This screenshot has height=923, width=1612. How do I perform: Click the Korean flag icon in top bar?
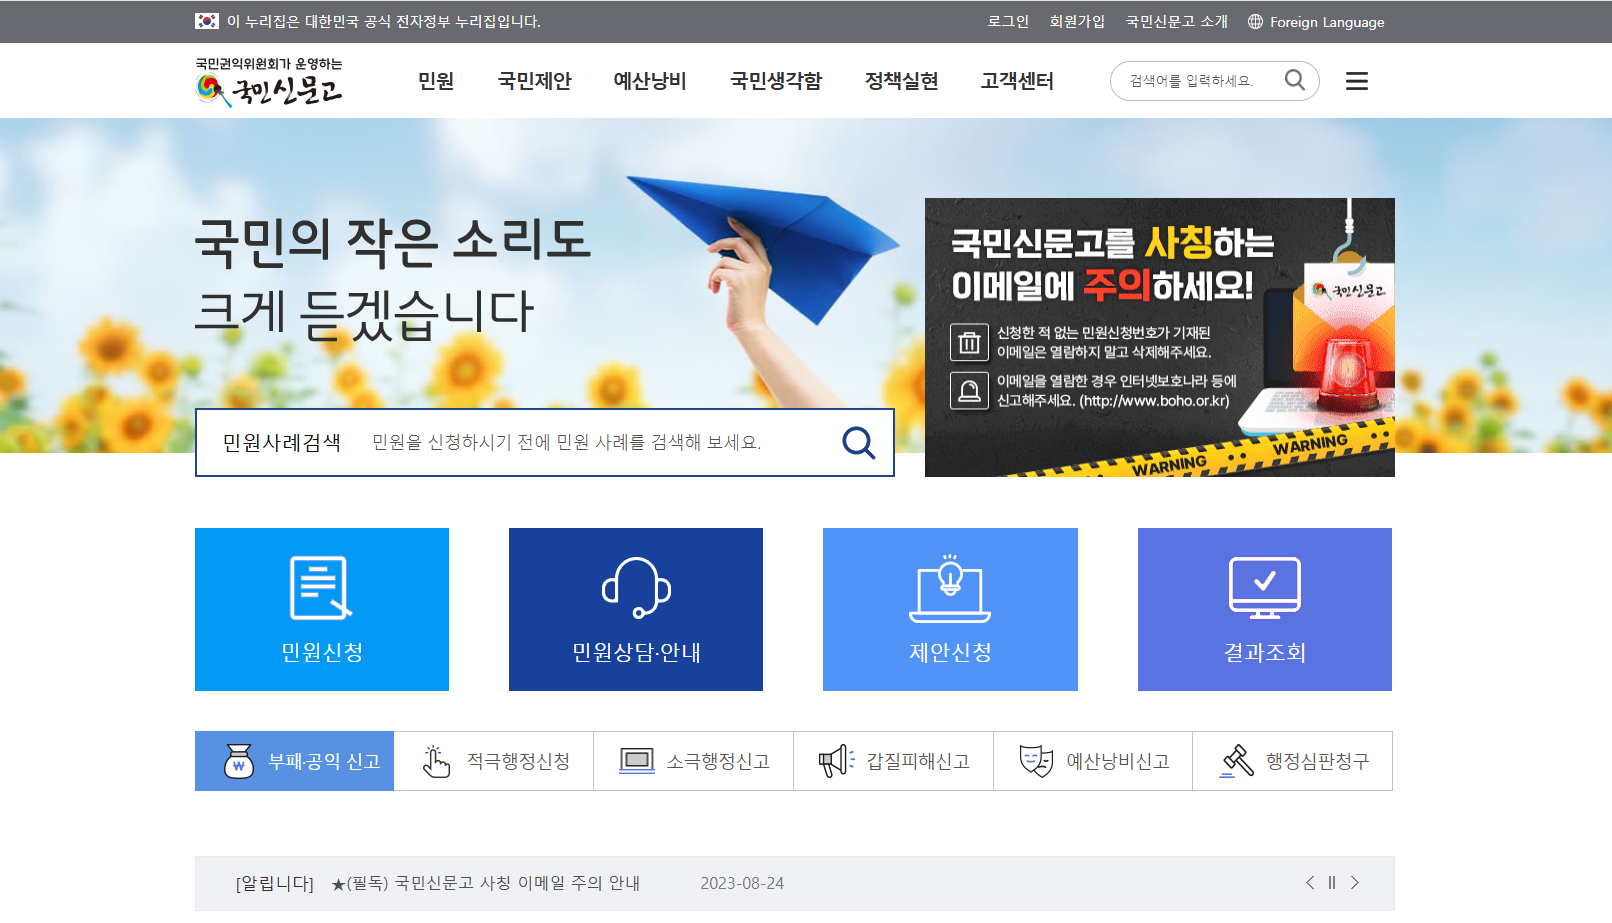(x=207, y=21)
